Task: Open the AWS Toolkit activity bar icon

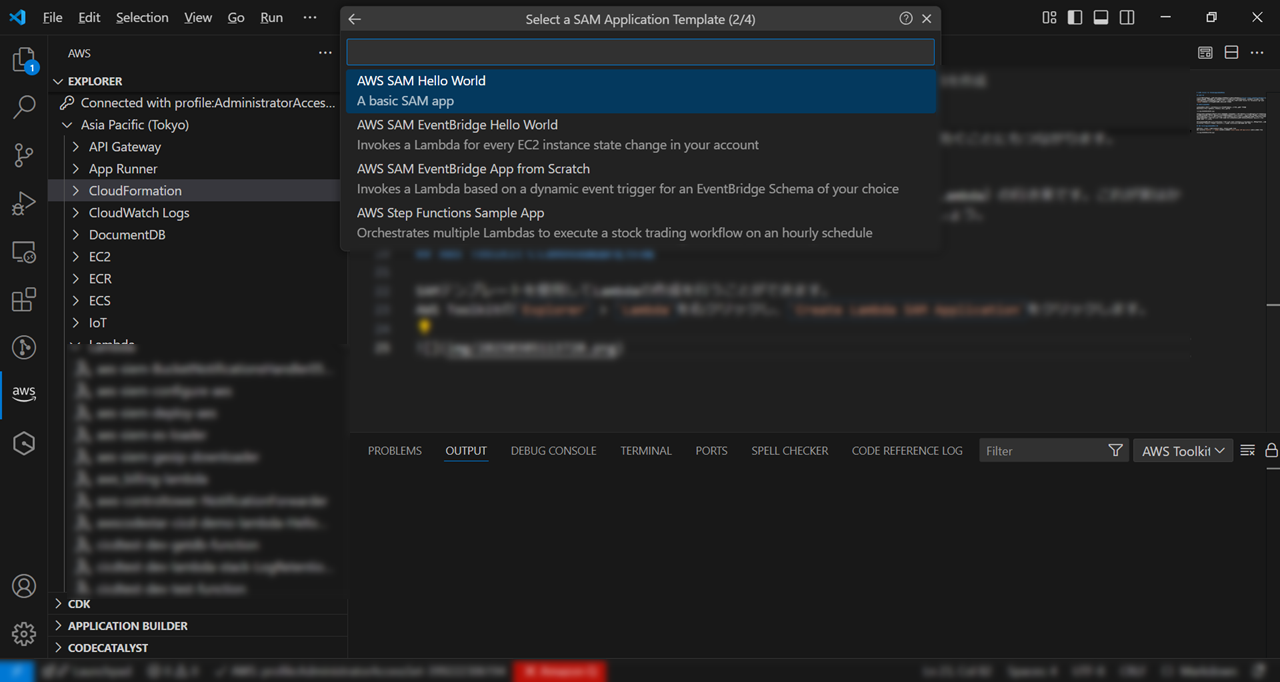Action: point(24,392)
